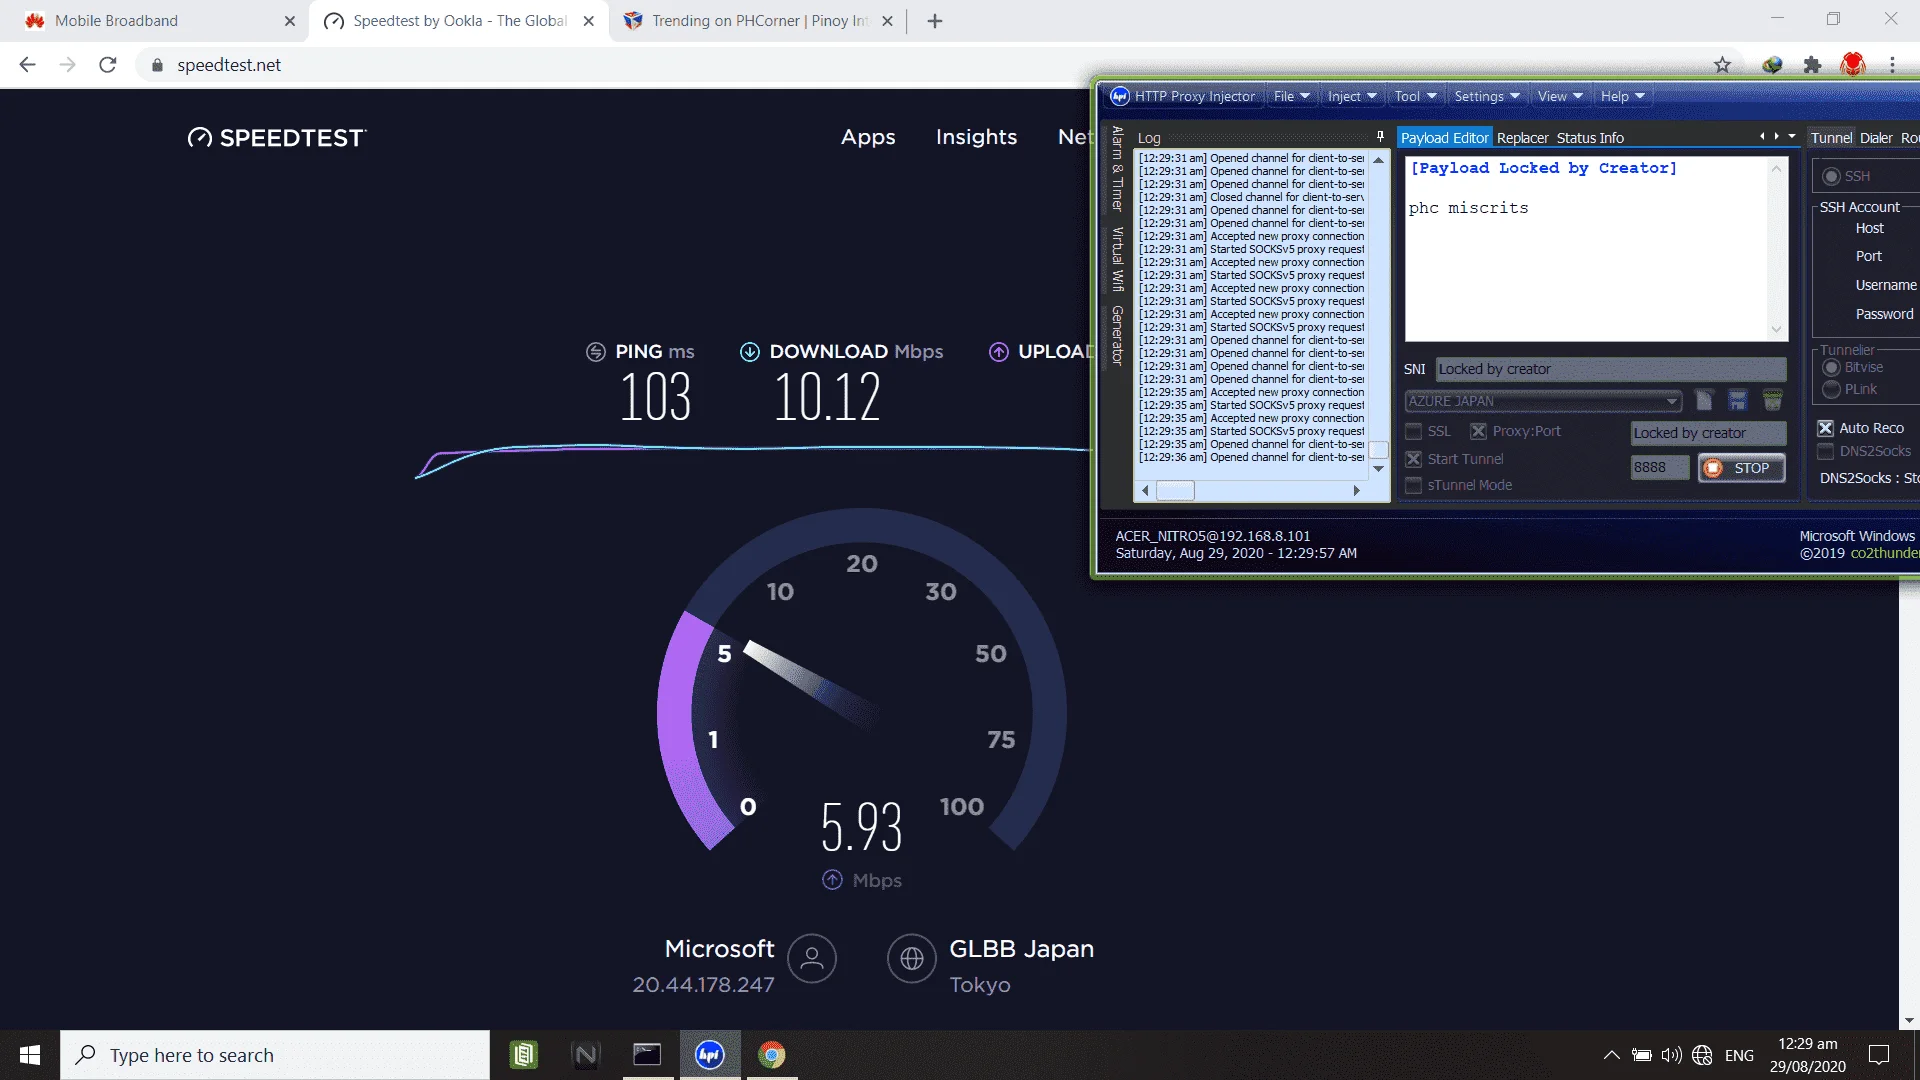1920x1080 pixels.
Task: Open the green notepad app in the taskbar
Action: tap(523, 1055)
